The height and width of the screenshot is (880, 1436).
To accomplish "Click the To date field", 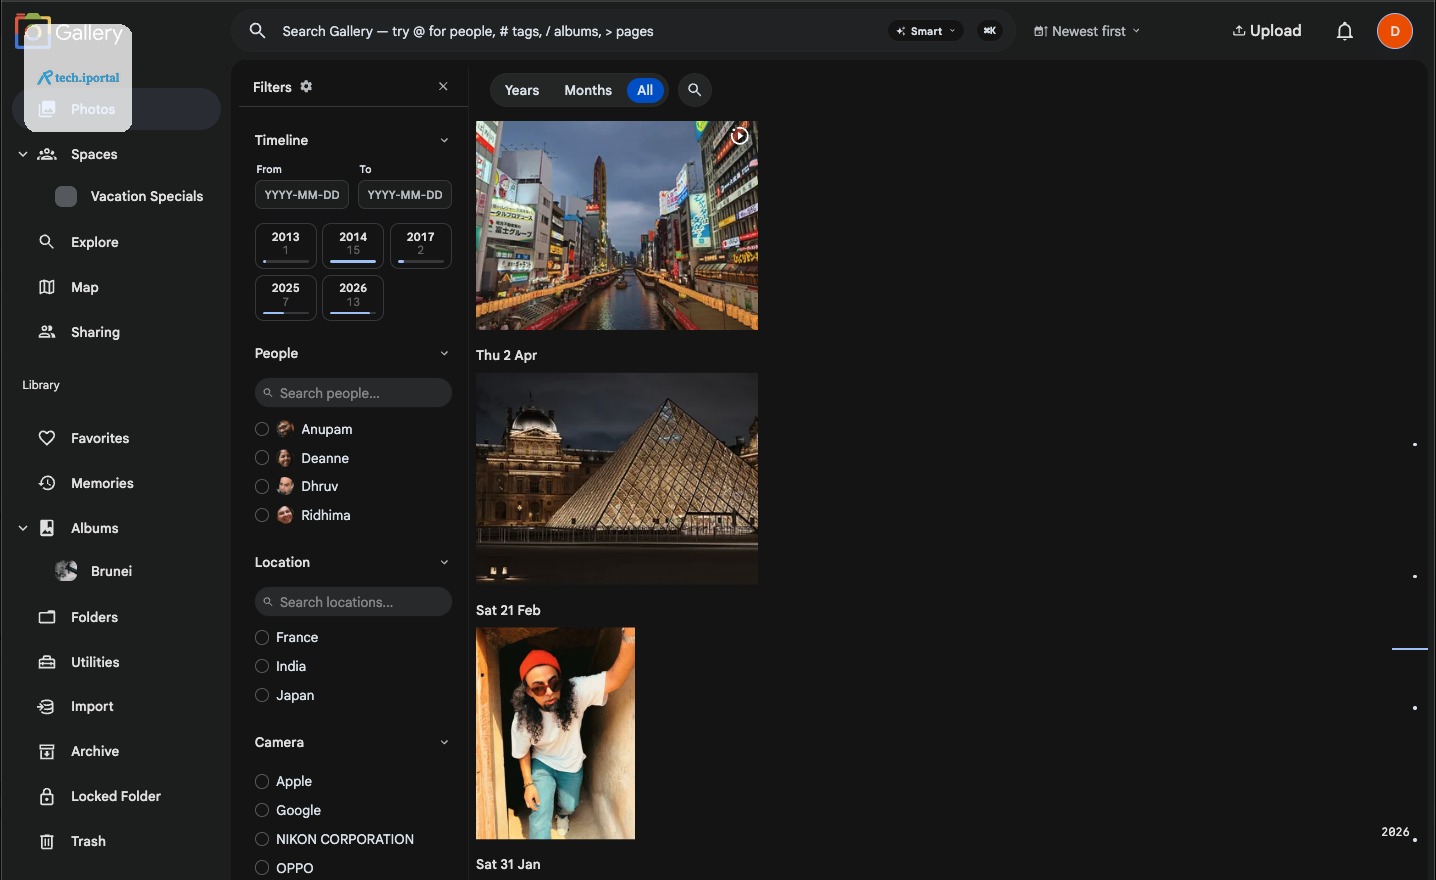I will coord(405,195).
